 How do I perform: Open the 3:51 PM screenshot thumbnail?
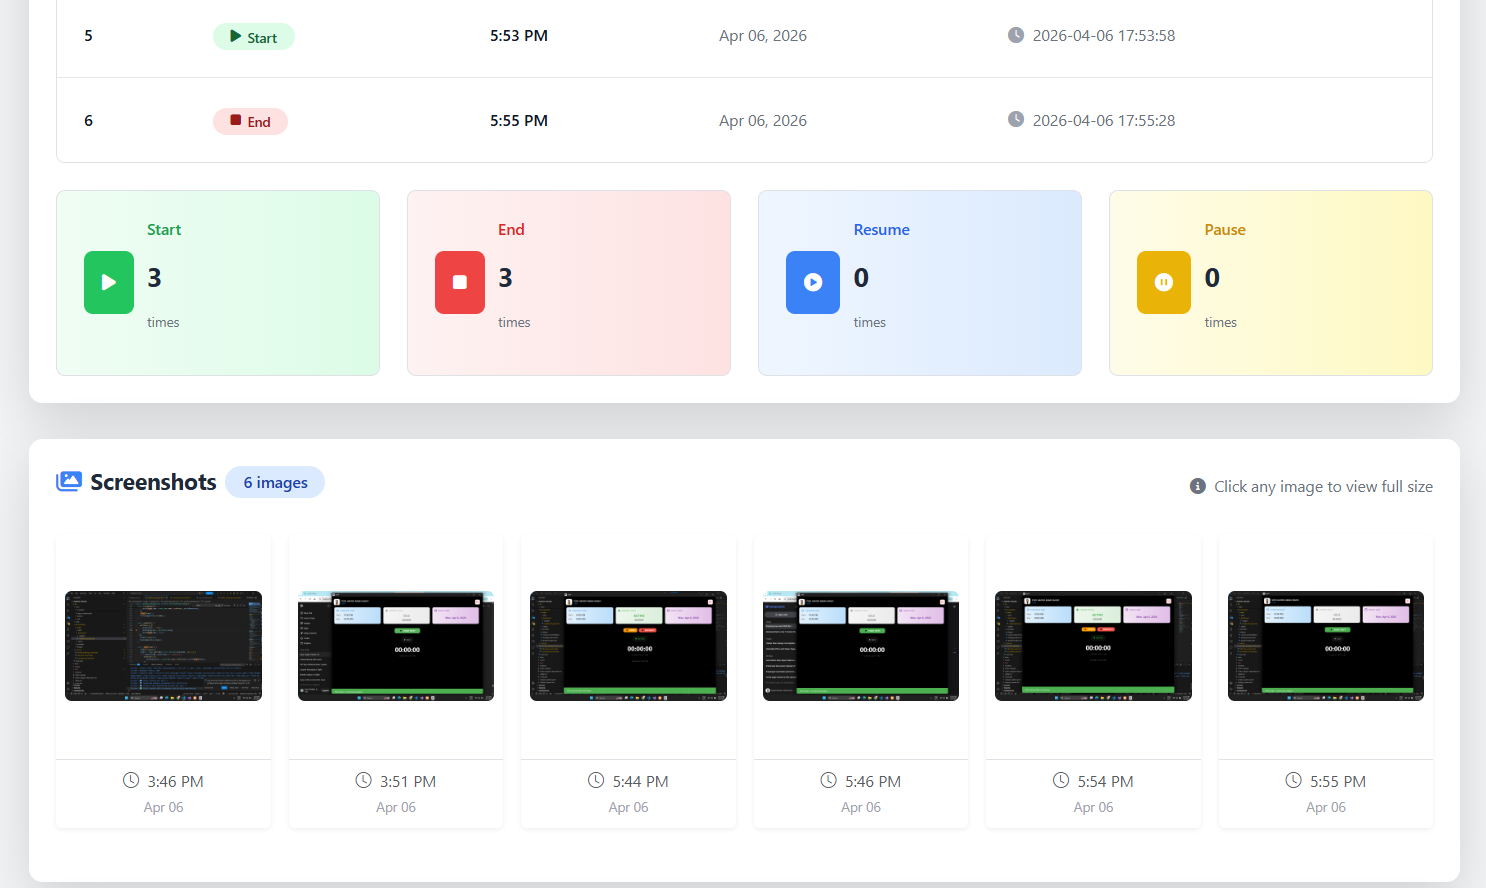[396, 646]
